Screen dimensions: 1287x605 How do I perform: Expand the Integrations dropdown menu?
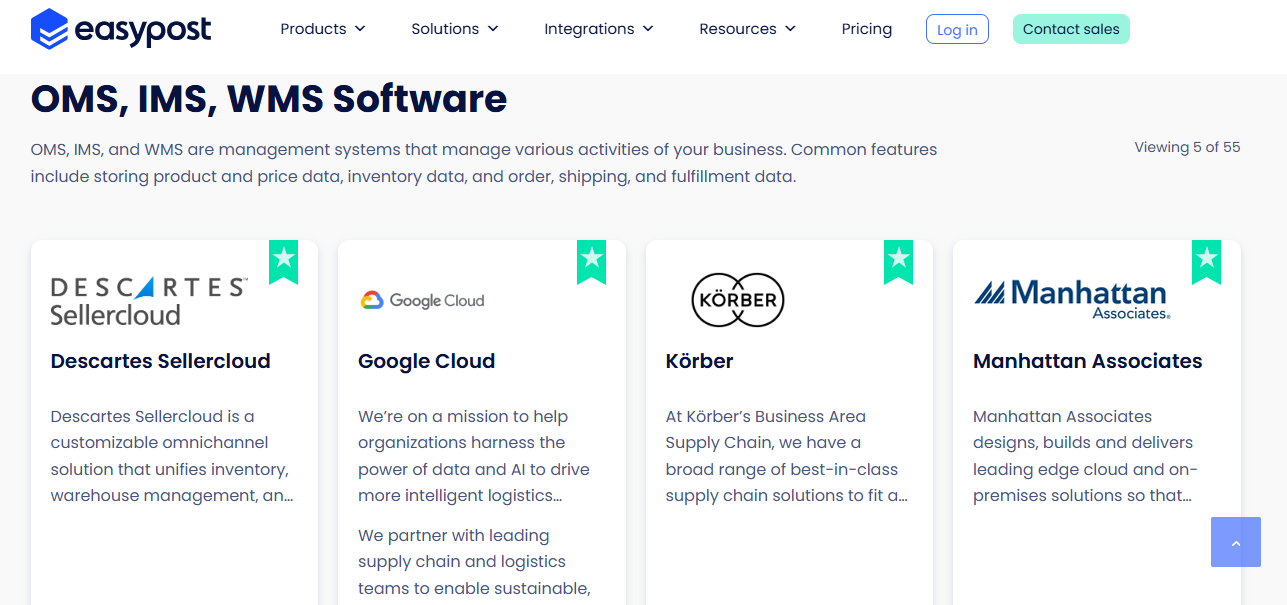[599, 29]
